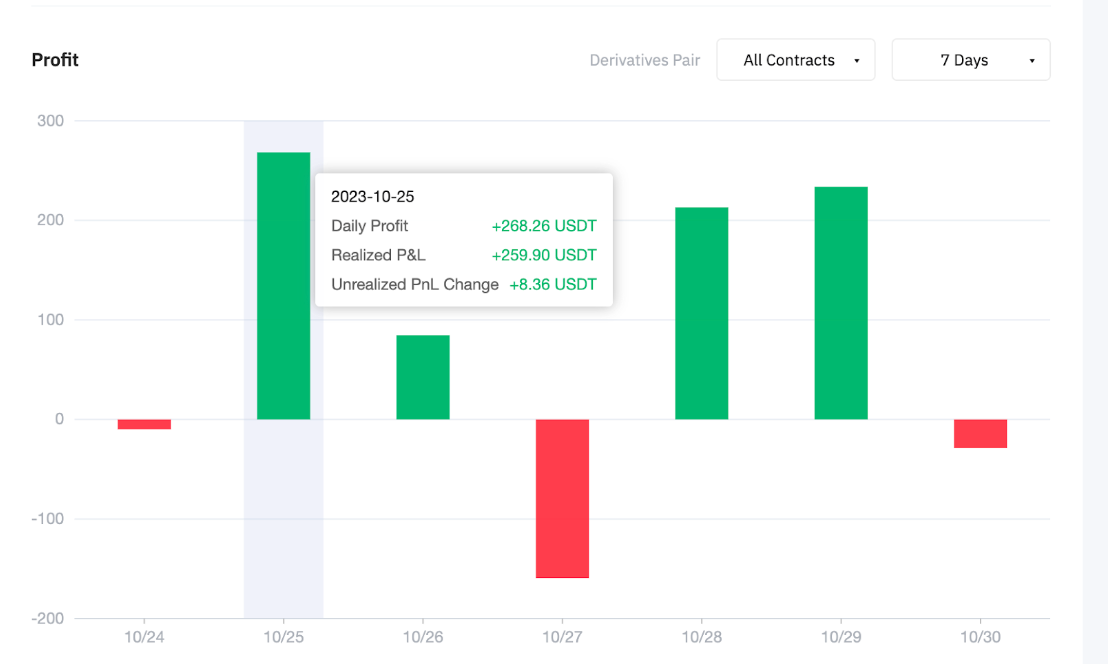Click the Derivatives Pair label
1116x664 pixels.
(645, 60)
